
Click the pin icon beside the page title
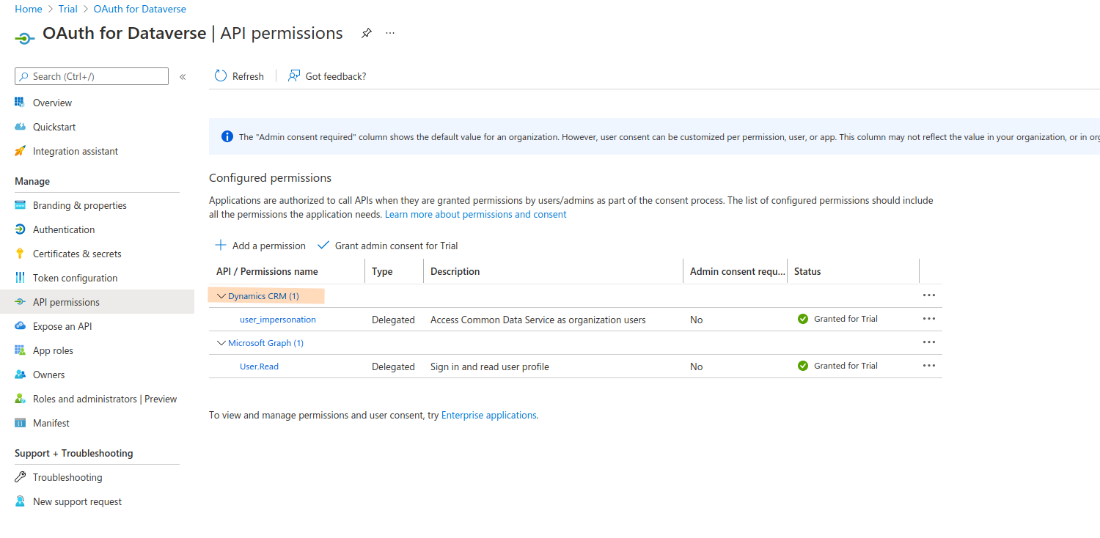click(366, 33)
